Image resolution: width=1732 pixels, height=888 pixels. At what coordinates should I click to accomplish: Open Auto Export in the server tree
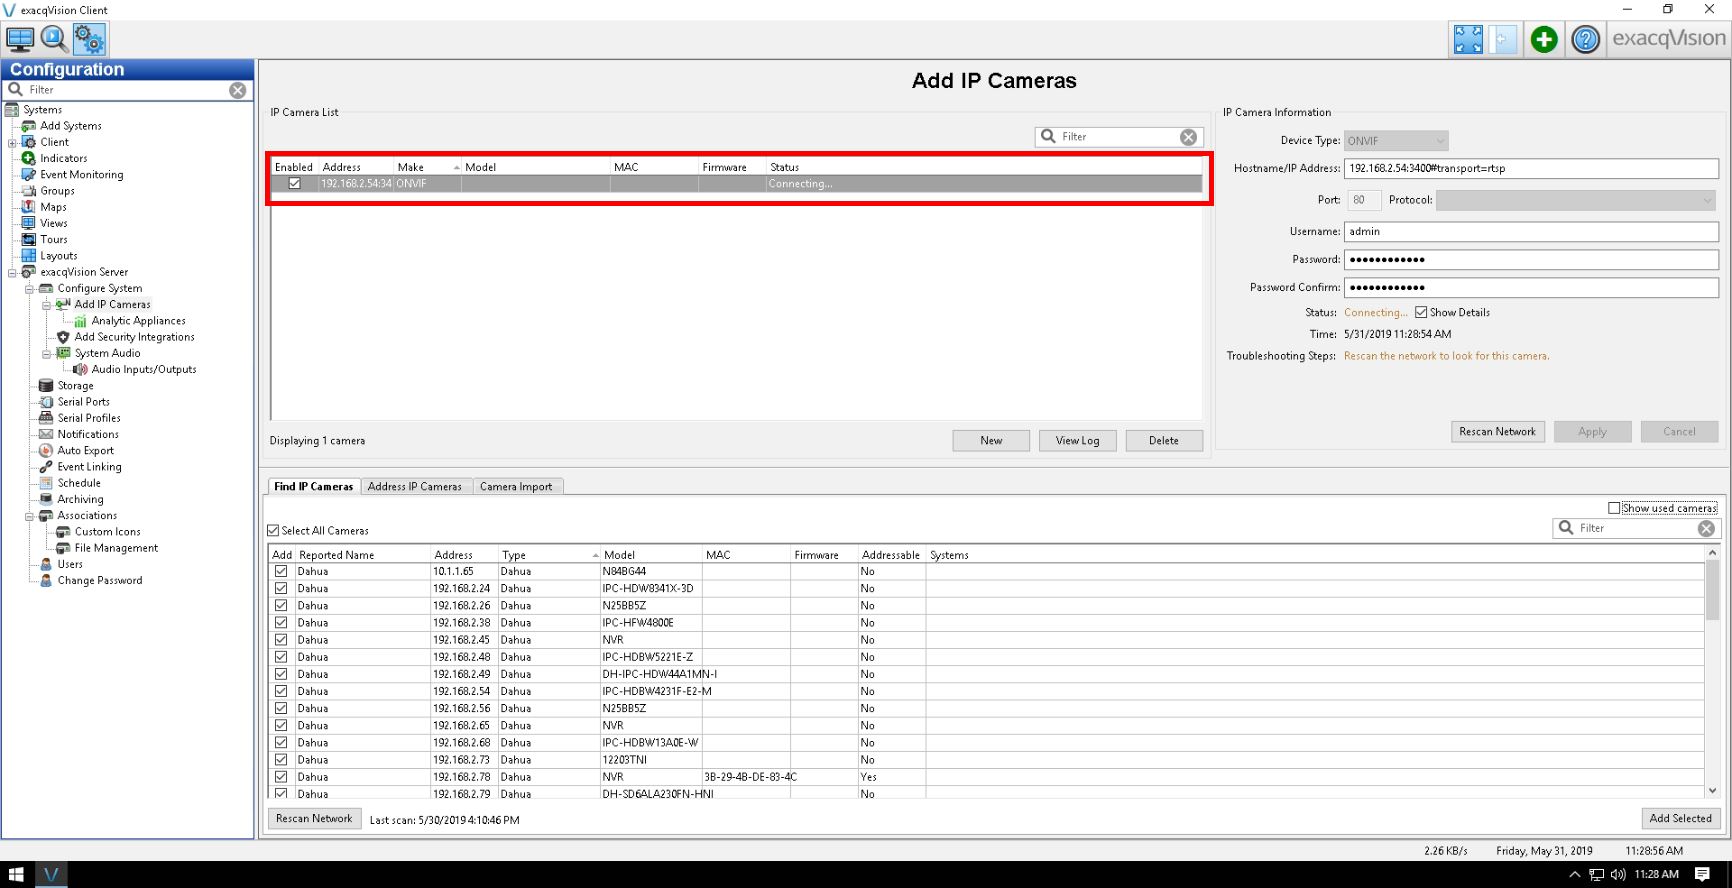click(85, 451)
